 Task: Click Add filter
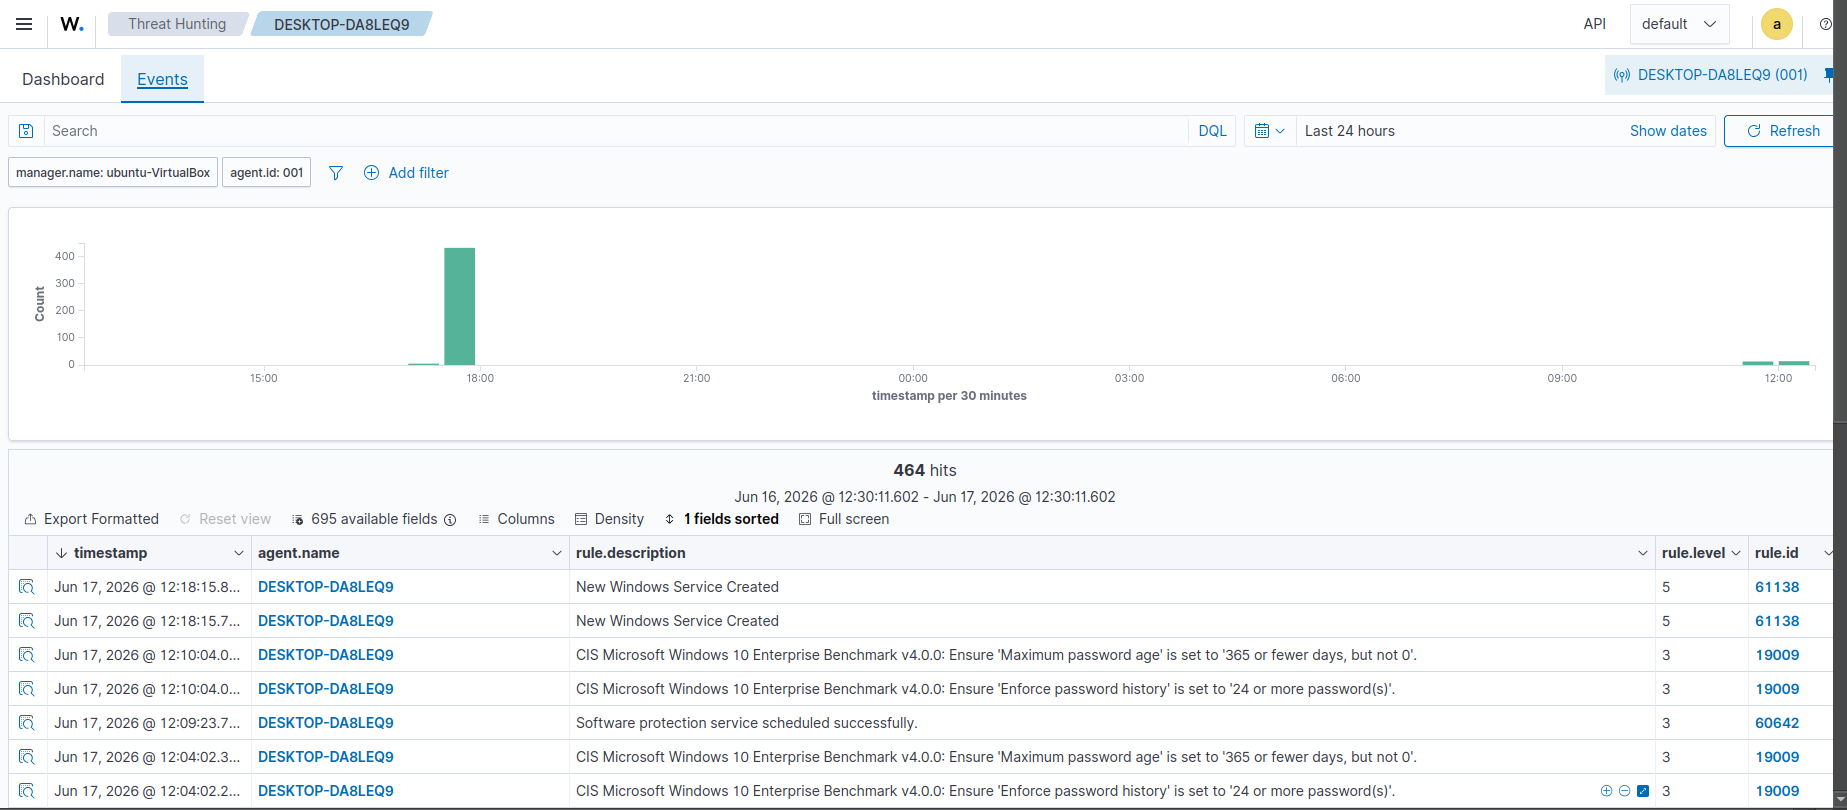[x=406, y=173]
